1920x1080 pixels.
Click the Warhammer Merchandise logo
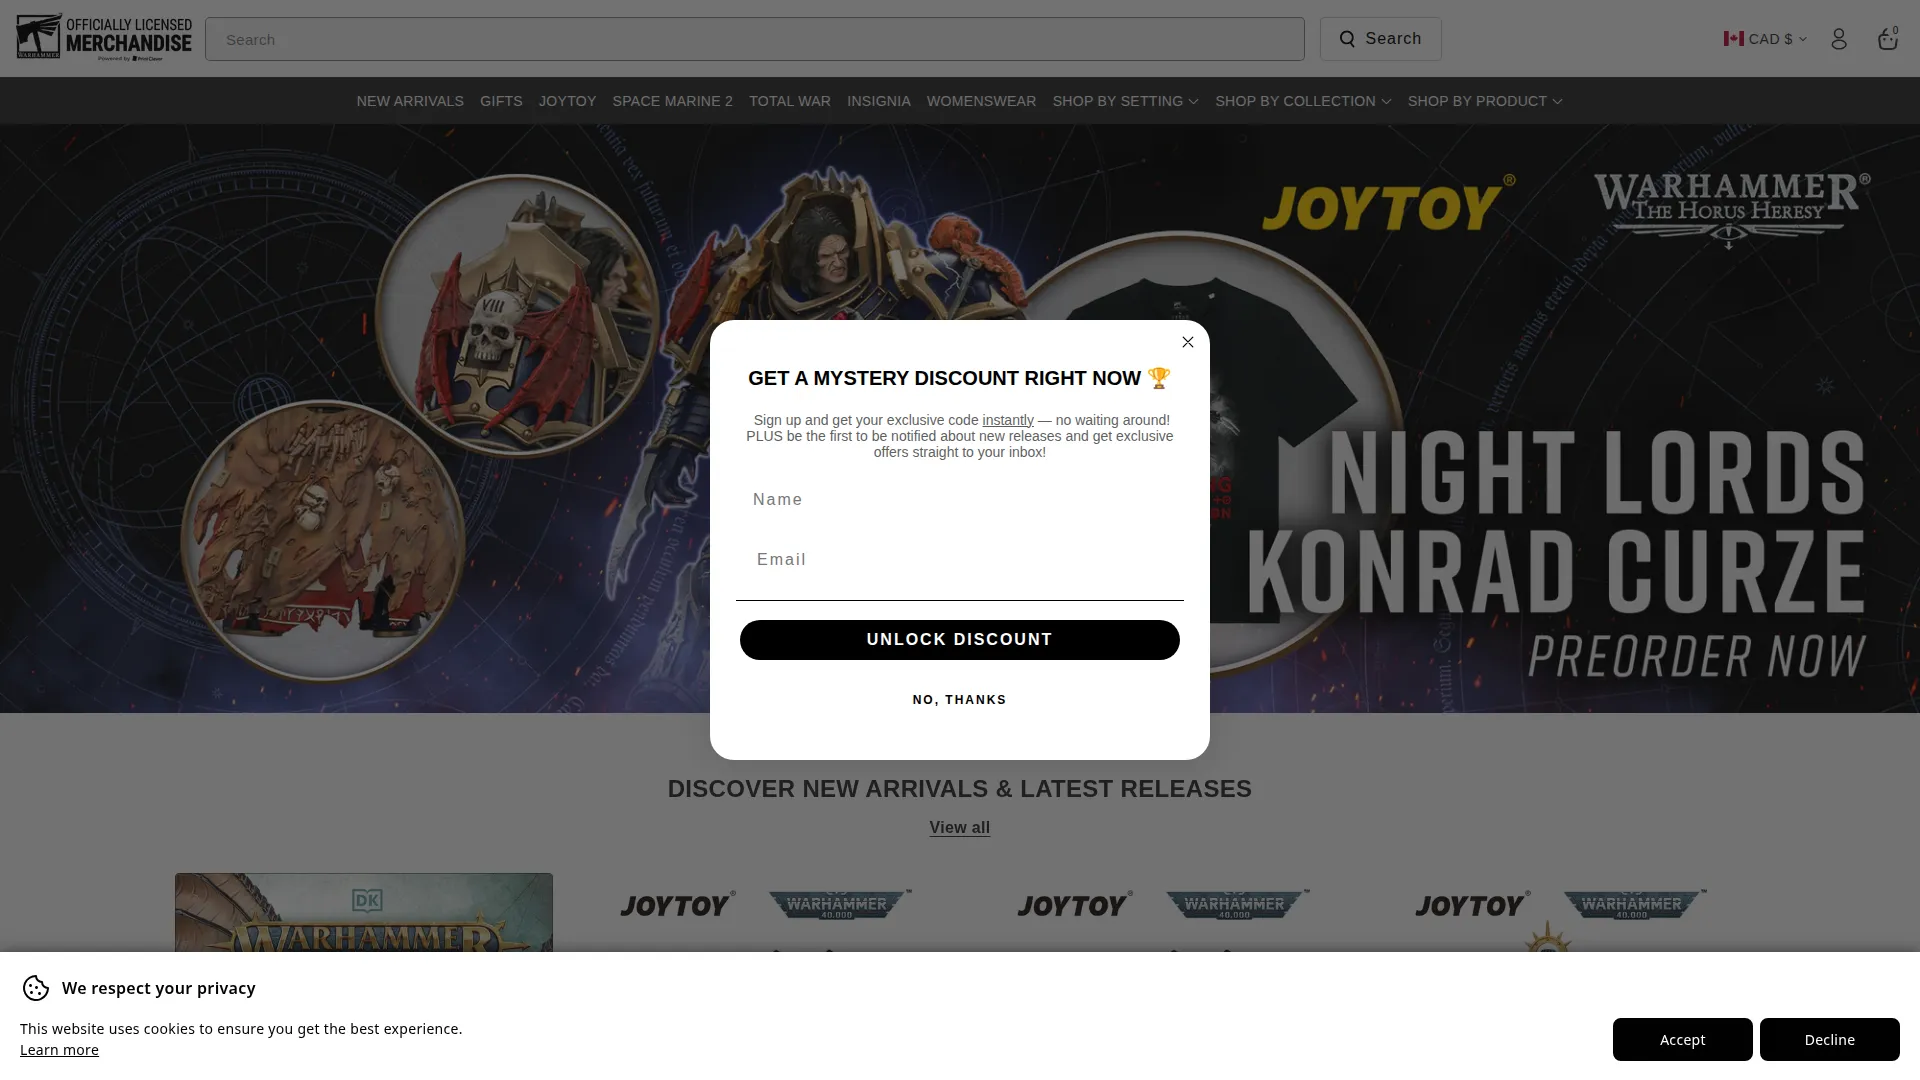click(x=104, y=38)
